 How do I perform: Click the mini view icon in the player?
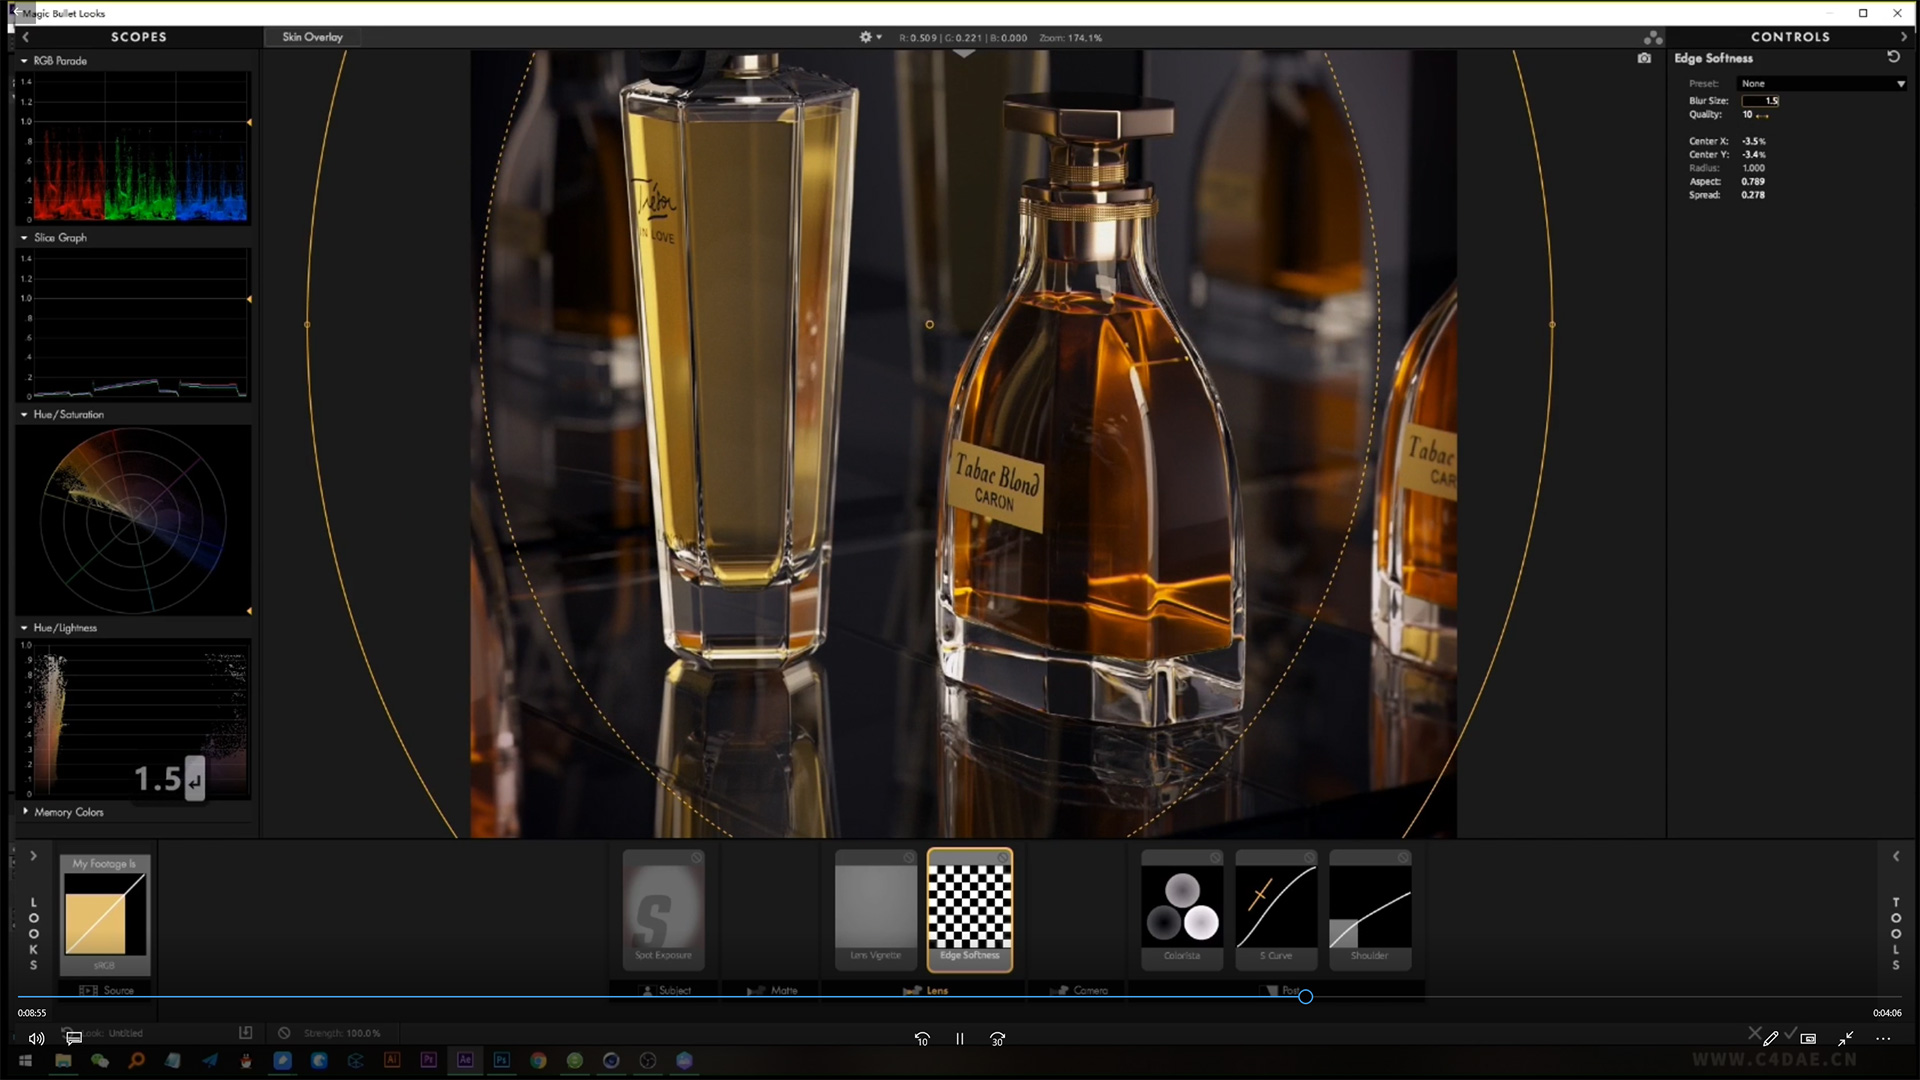pyautogui.click(x=1808, y=1039)
